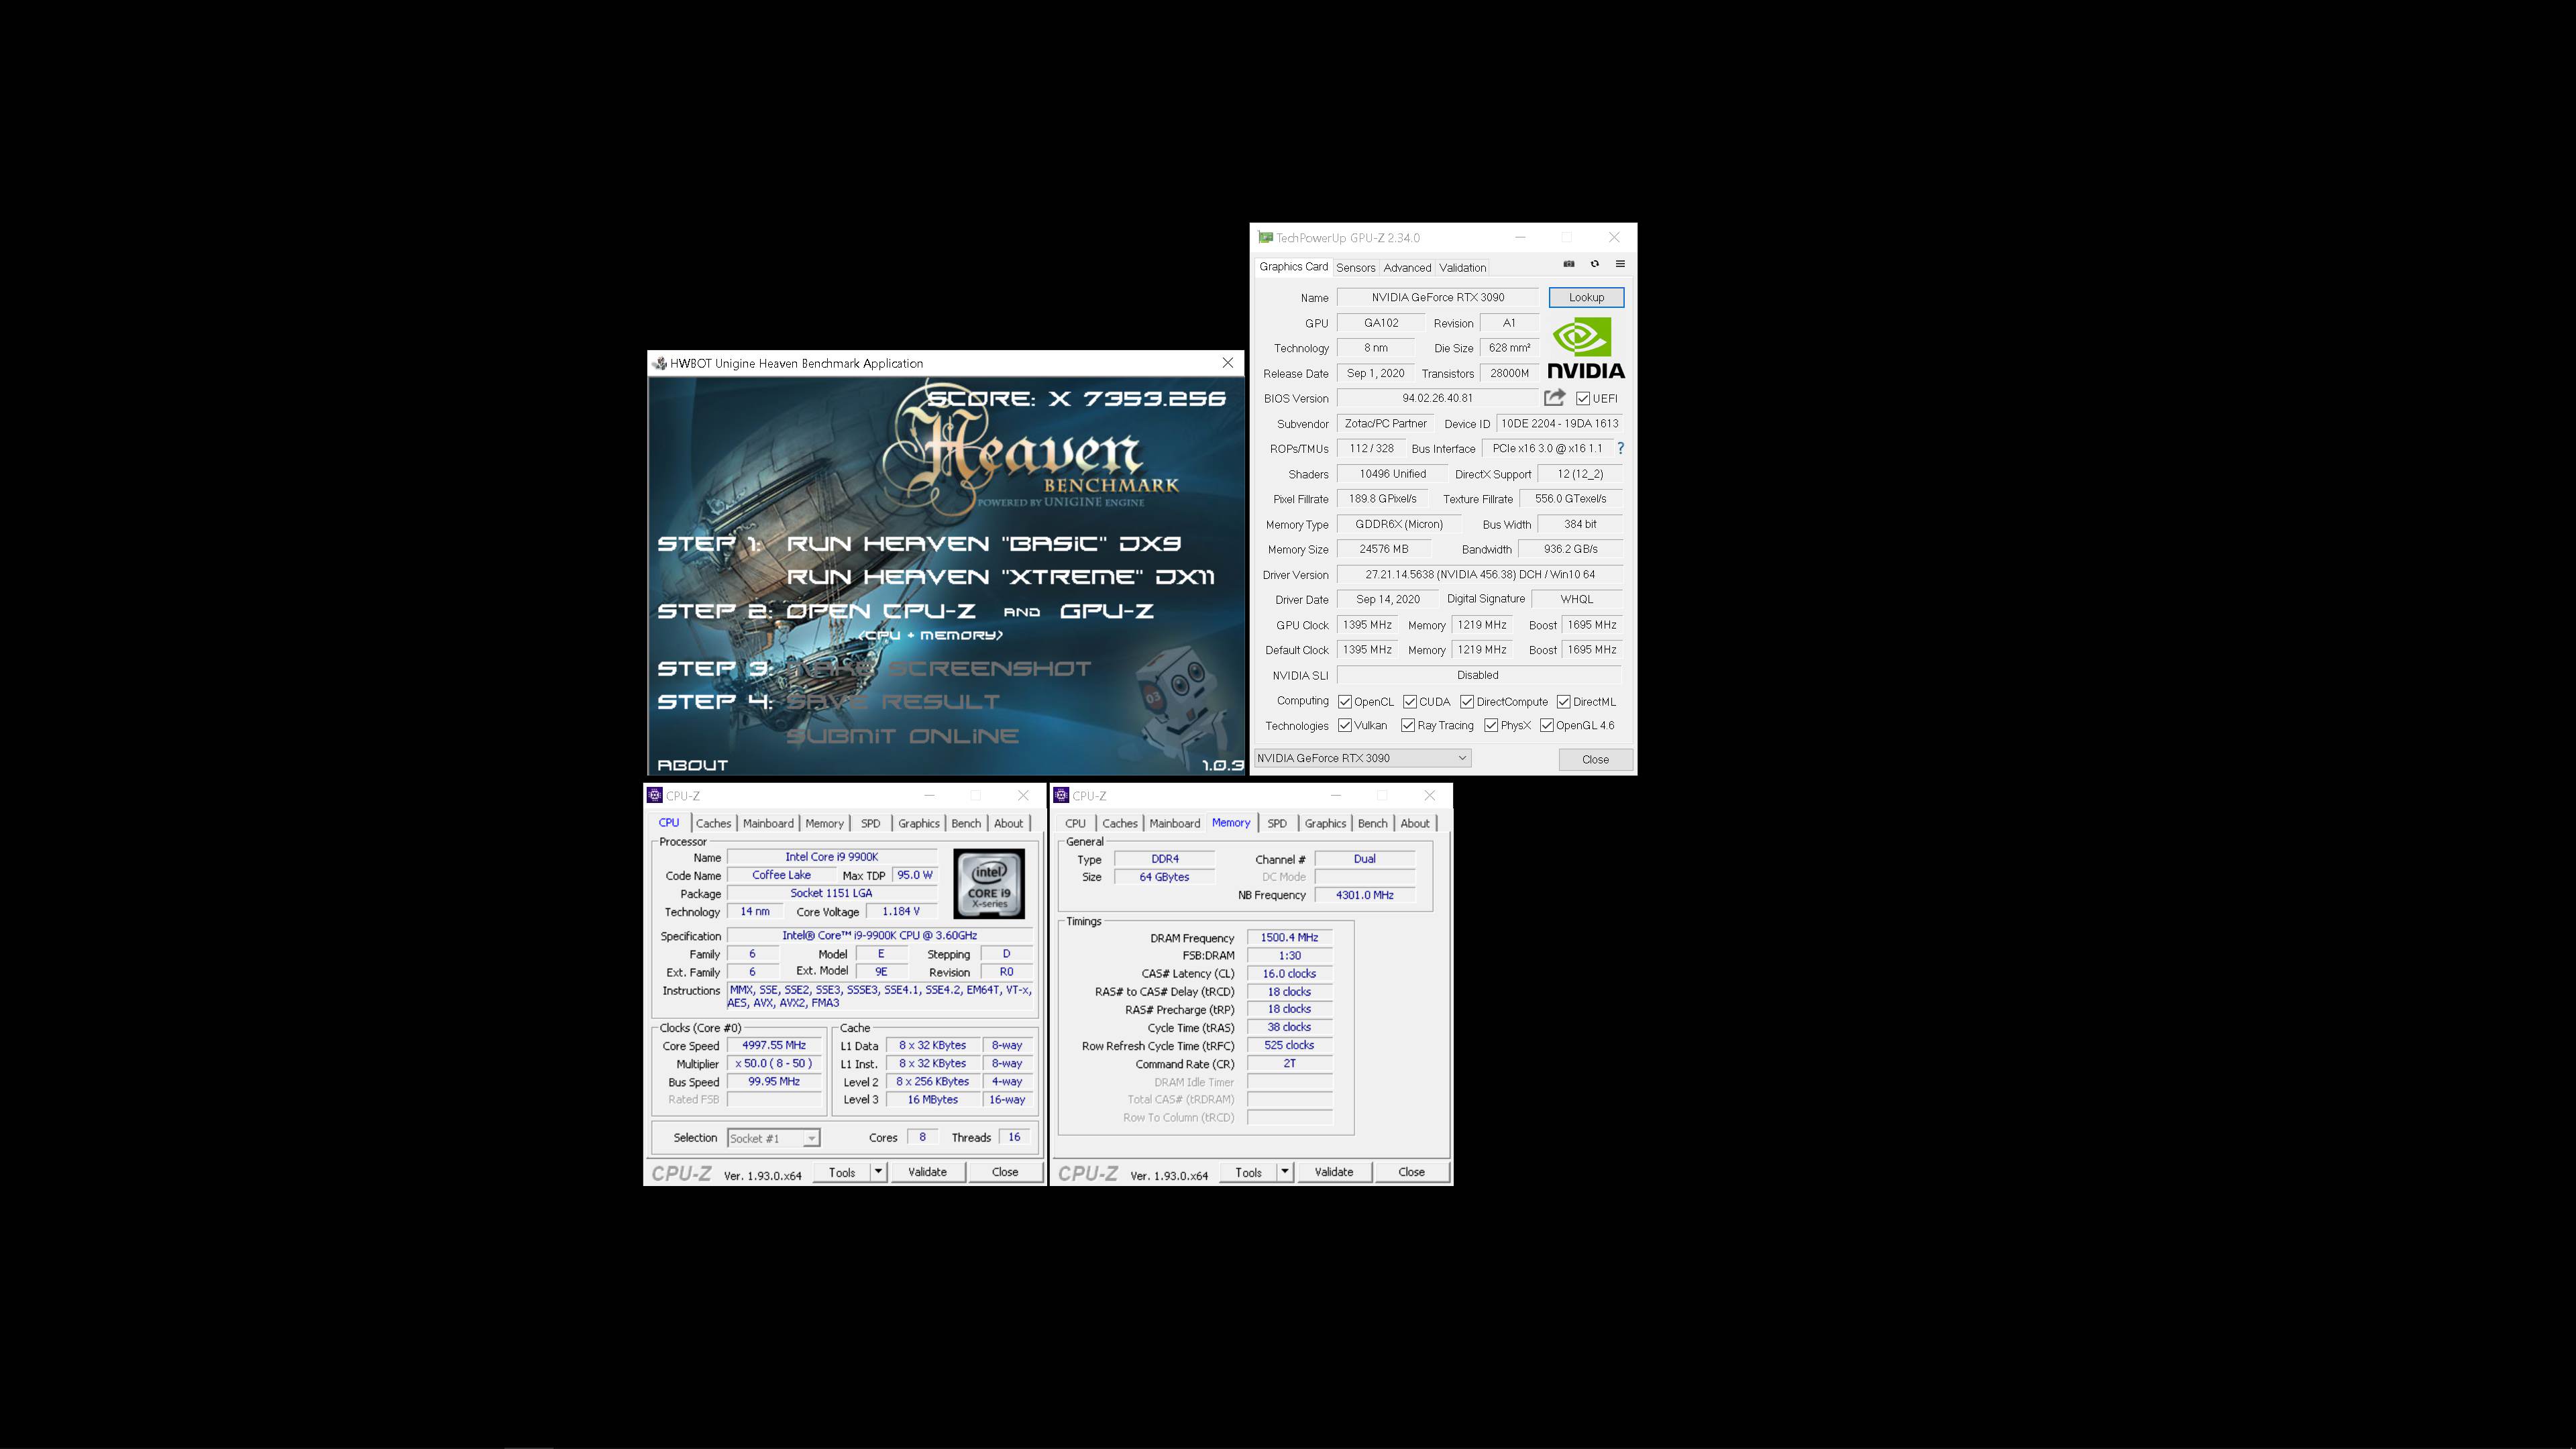The width and height of the screenshot is (2576, 1449).
Task: Open Caches tab in the CPU window
Action: point(714,824)
